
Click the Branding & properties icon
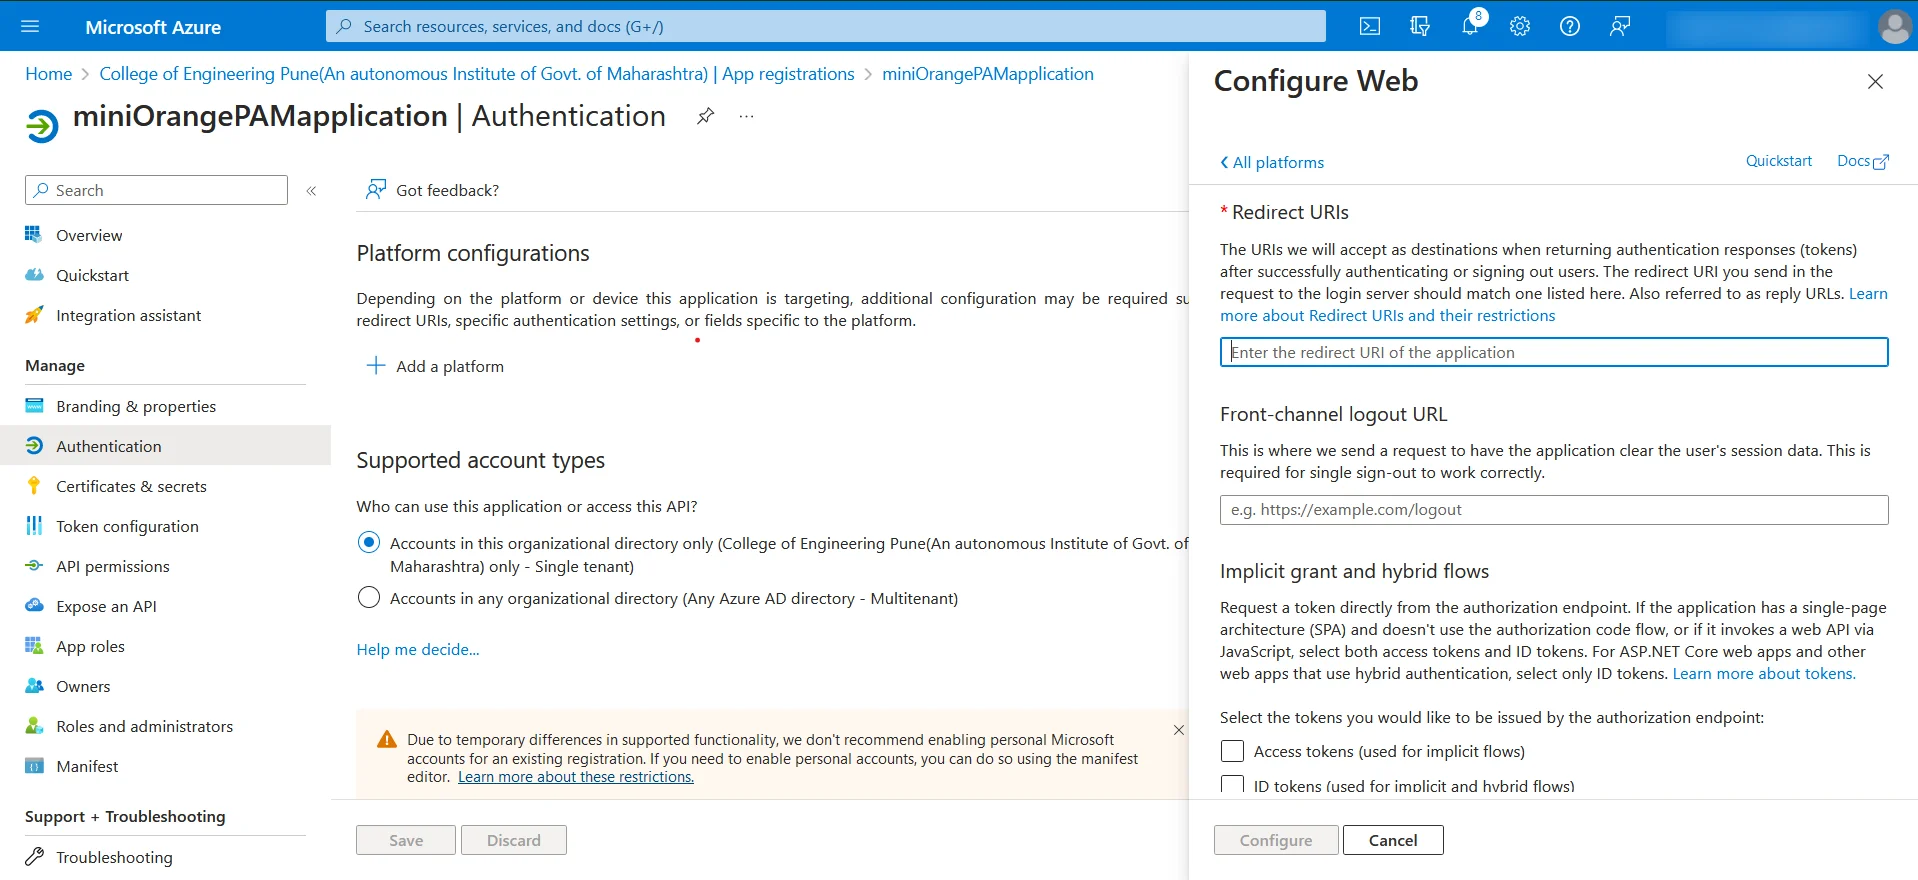click(34, 406)
